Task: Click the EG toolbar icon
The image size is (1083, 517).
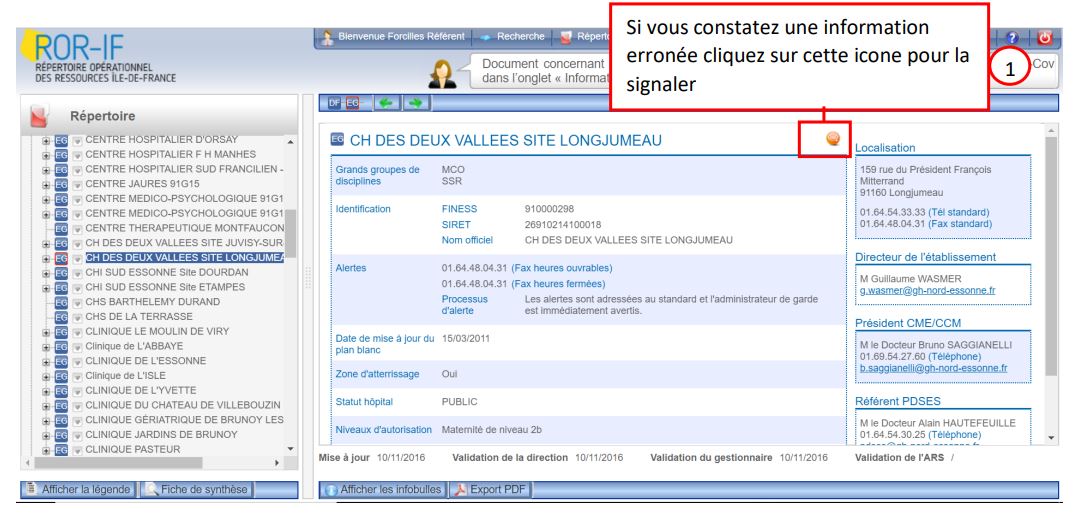Action: pyautogui.click(x=352, y=102)
